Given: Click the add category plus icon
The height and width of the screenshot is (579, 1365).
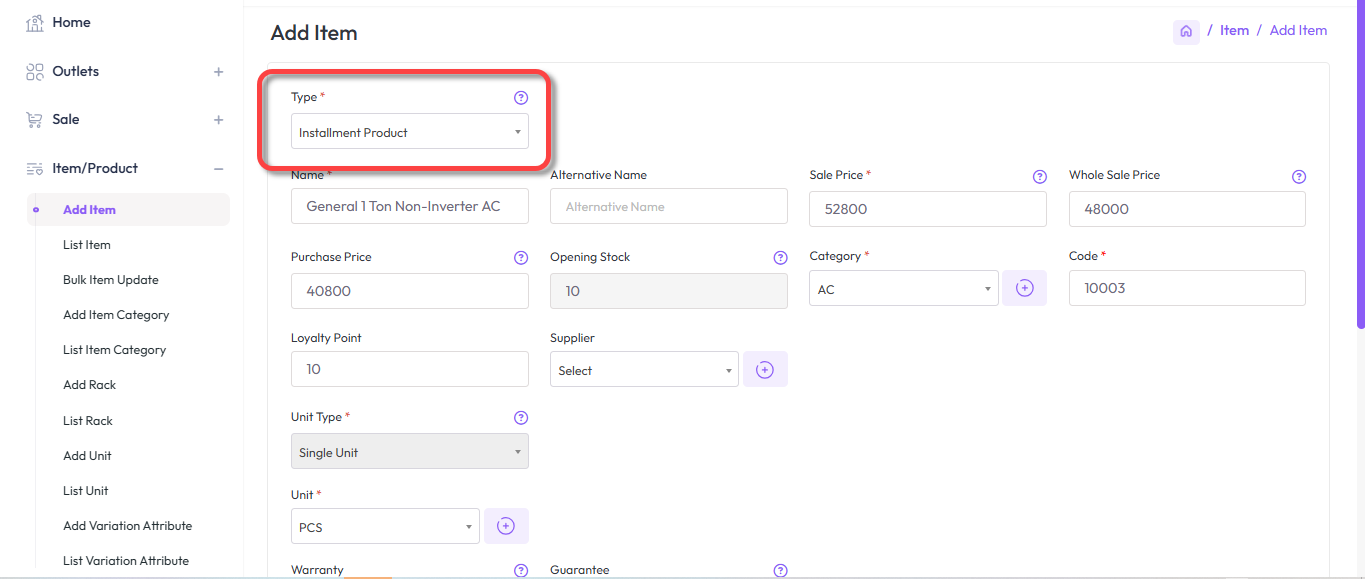Looking at the screenshot, I should (1024, 288).
